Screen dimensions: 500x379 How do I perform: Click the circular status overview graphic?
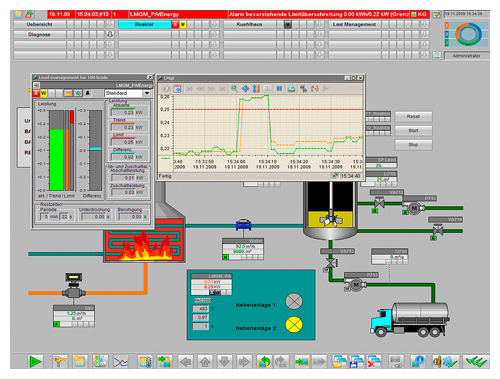pos(469,34)
